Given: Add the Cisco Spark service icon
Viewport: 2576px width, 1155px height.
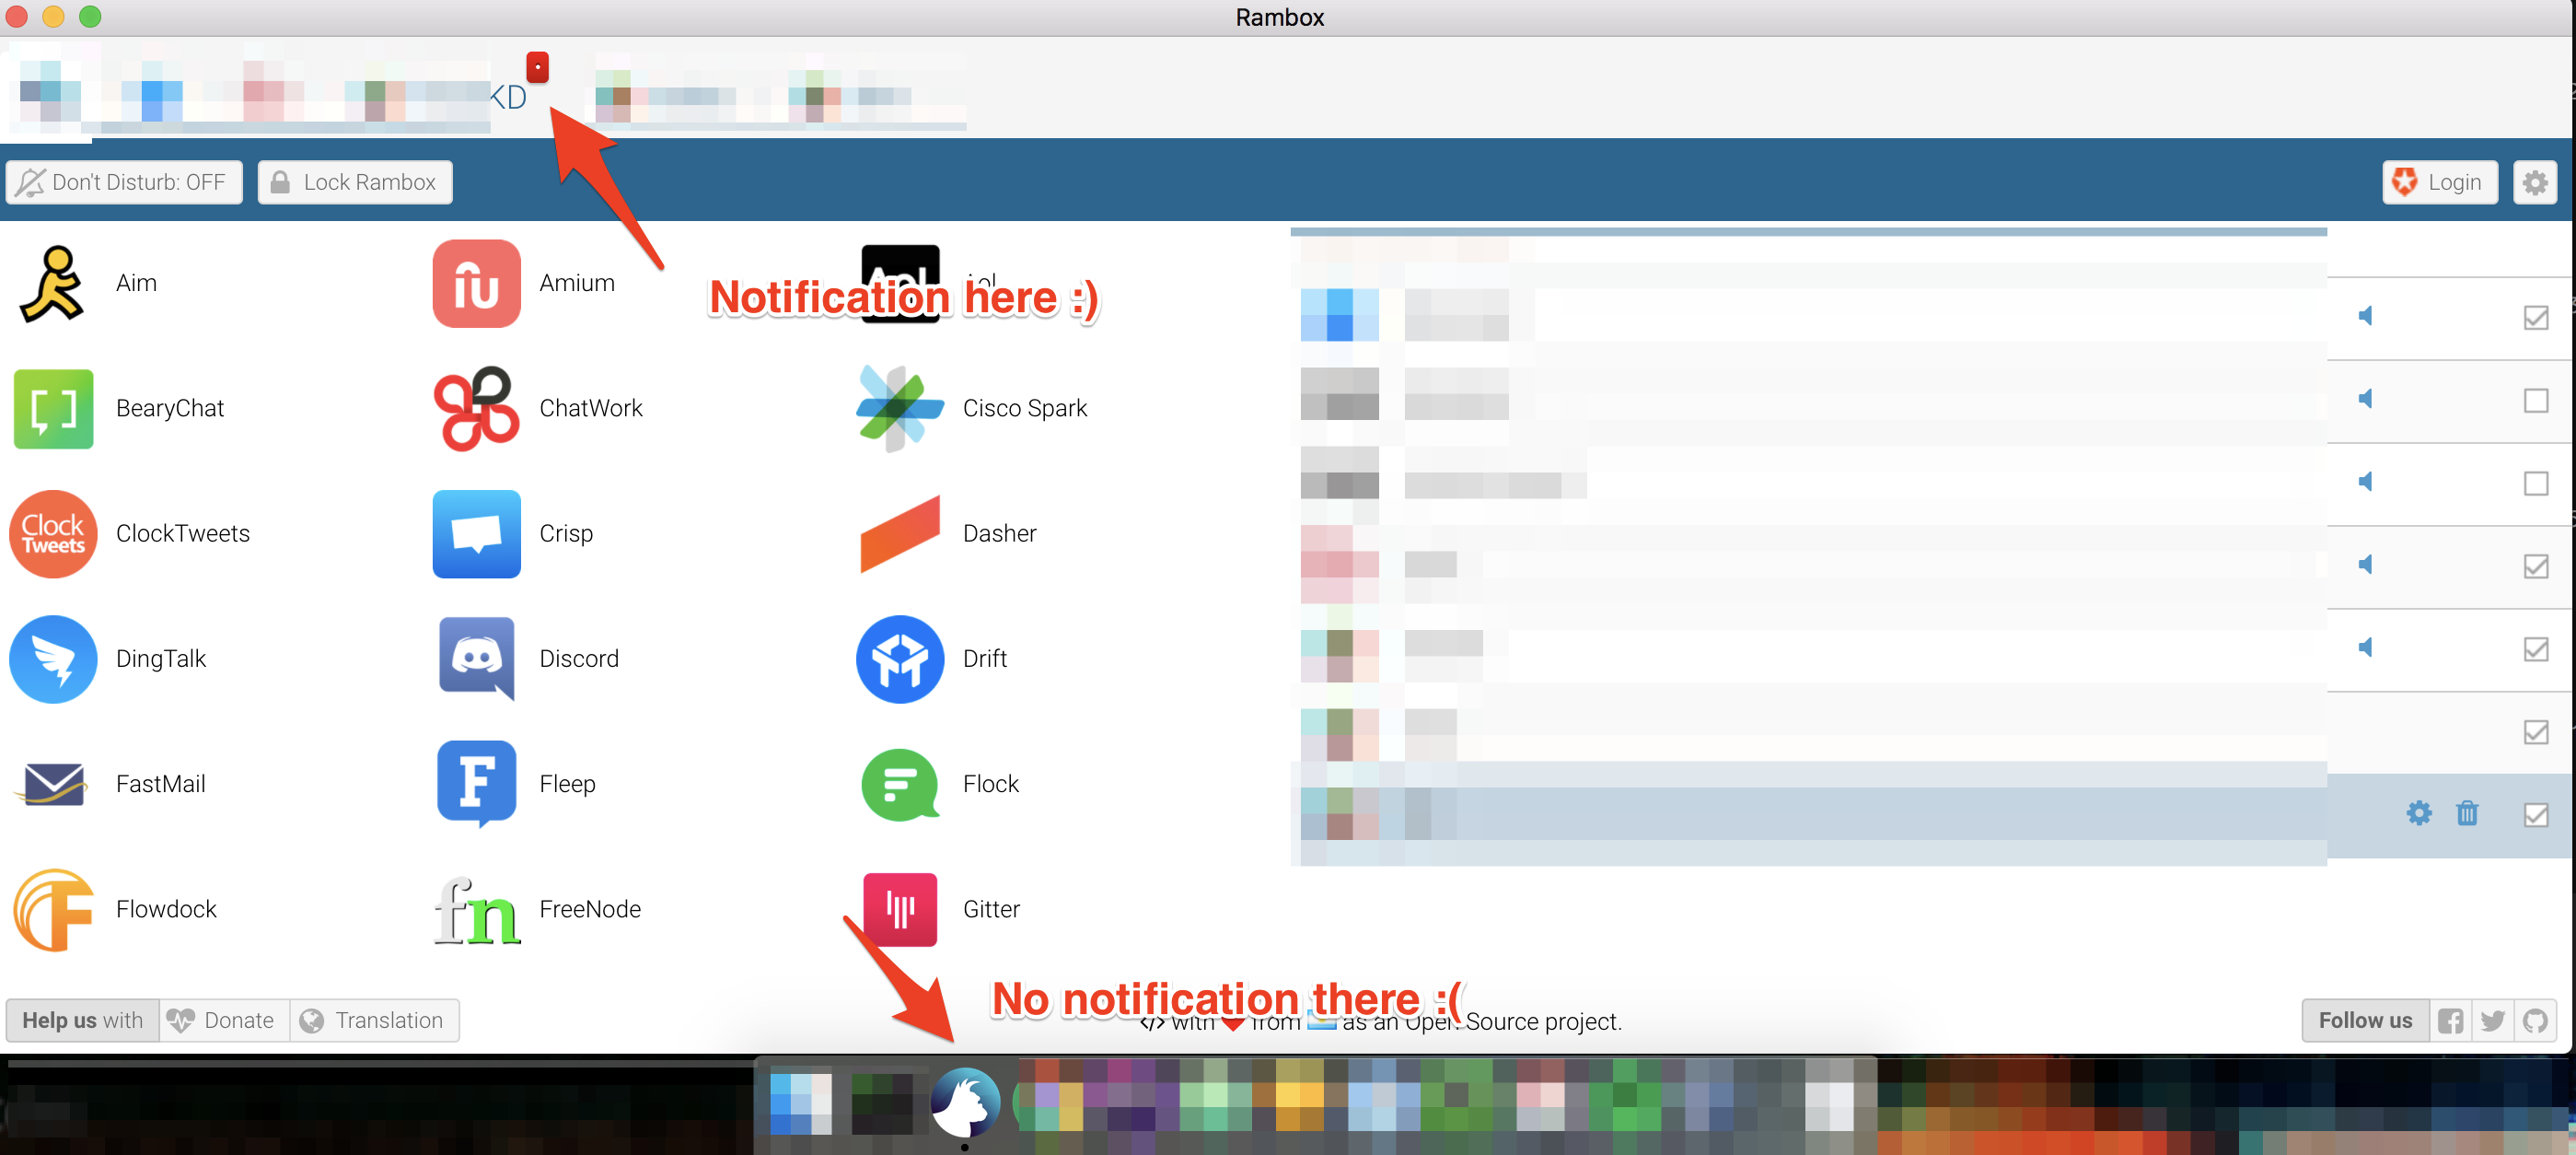Looking at the screenshot, I should click(x=899, y=408).
